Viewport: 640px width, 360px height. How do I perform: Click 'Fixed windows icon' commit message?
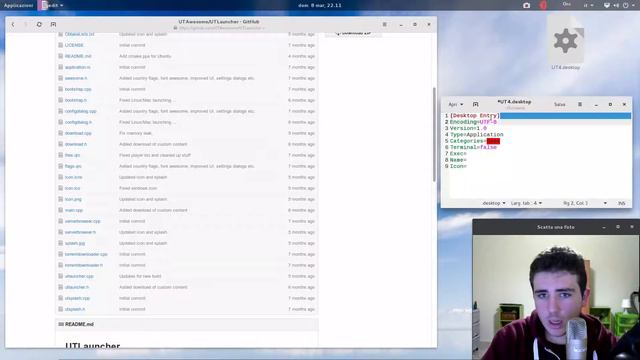[138, 189]
